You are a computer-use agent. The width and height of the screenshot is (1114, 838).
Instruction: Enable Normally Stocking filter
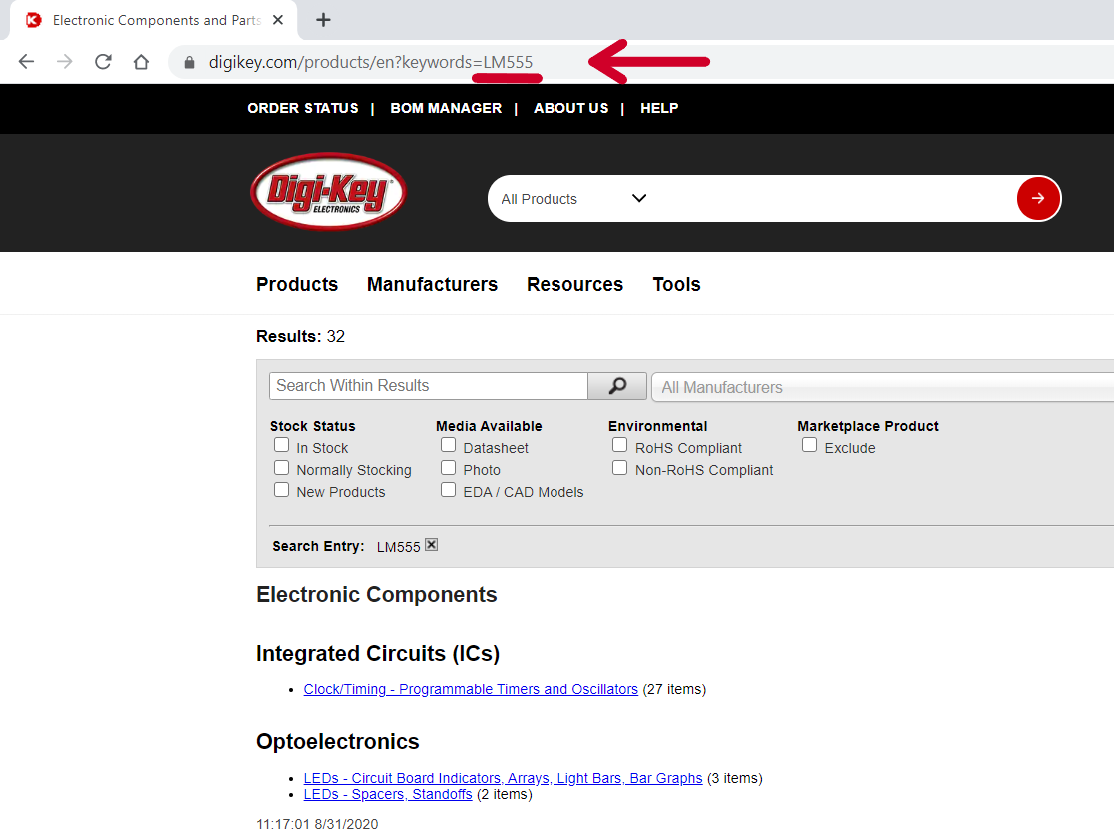(x=281, y=468)
